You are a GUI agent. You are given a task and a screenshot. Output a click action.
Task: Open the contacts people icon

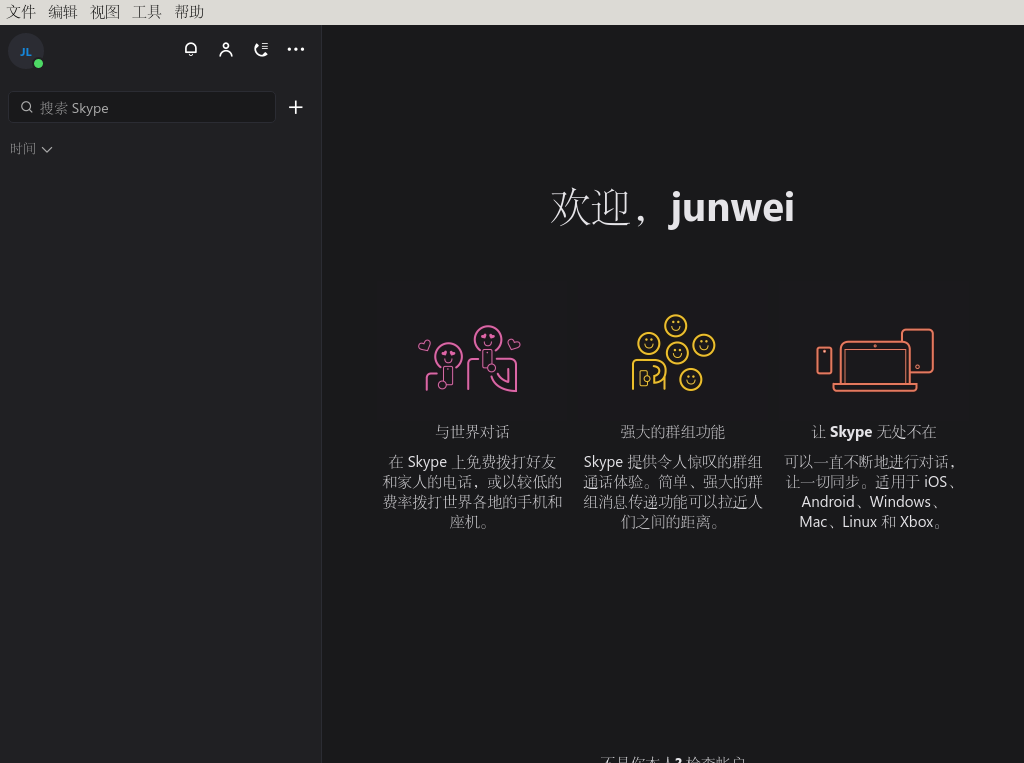(x=226, y=49)
